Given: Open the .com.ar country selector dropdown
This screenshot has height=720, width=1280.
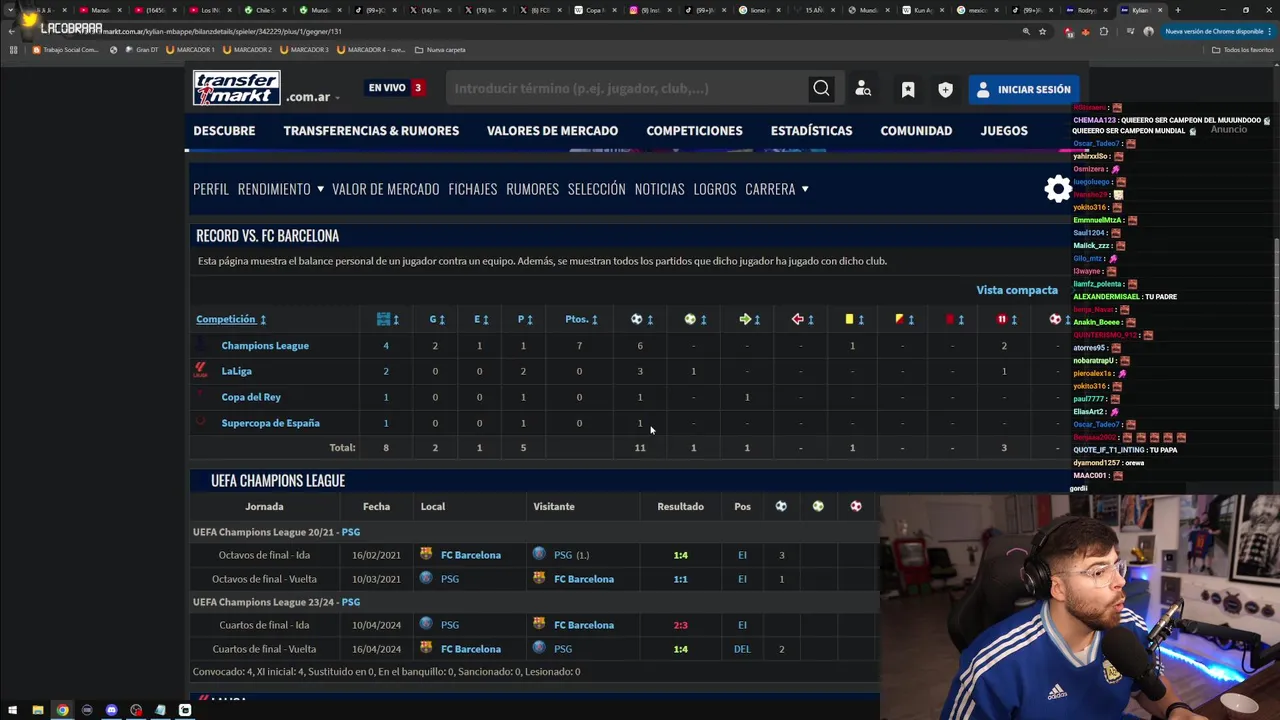Looking at the screenshot, I should (x=313, y=97).
